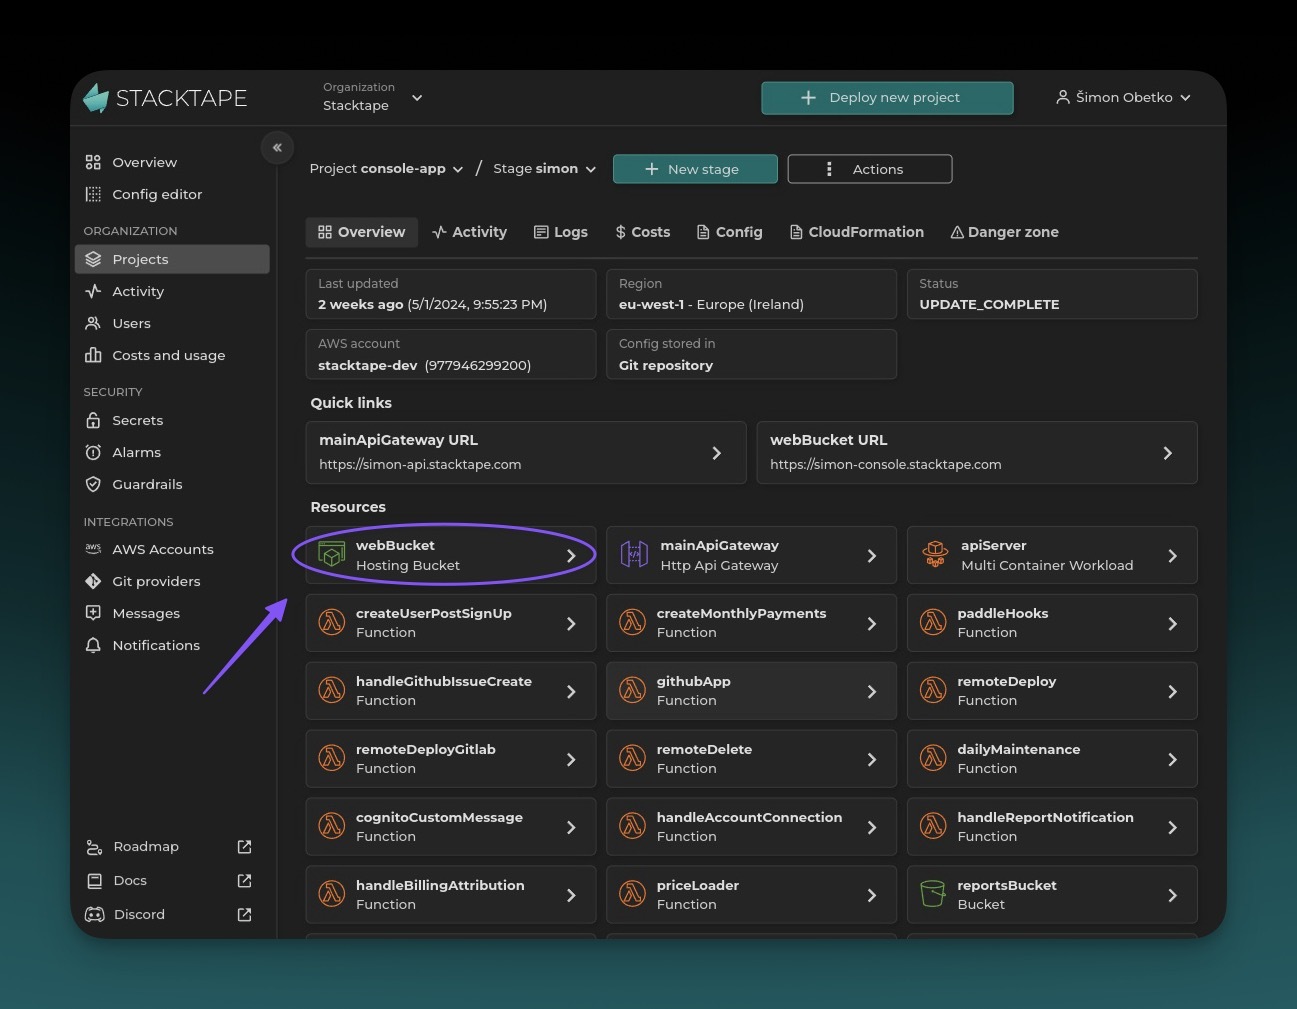Viewport: 1297px width, 1009px height.
Task: Click the Secrets lock icon
Action: tap(93, 420)
